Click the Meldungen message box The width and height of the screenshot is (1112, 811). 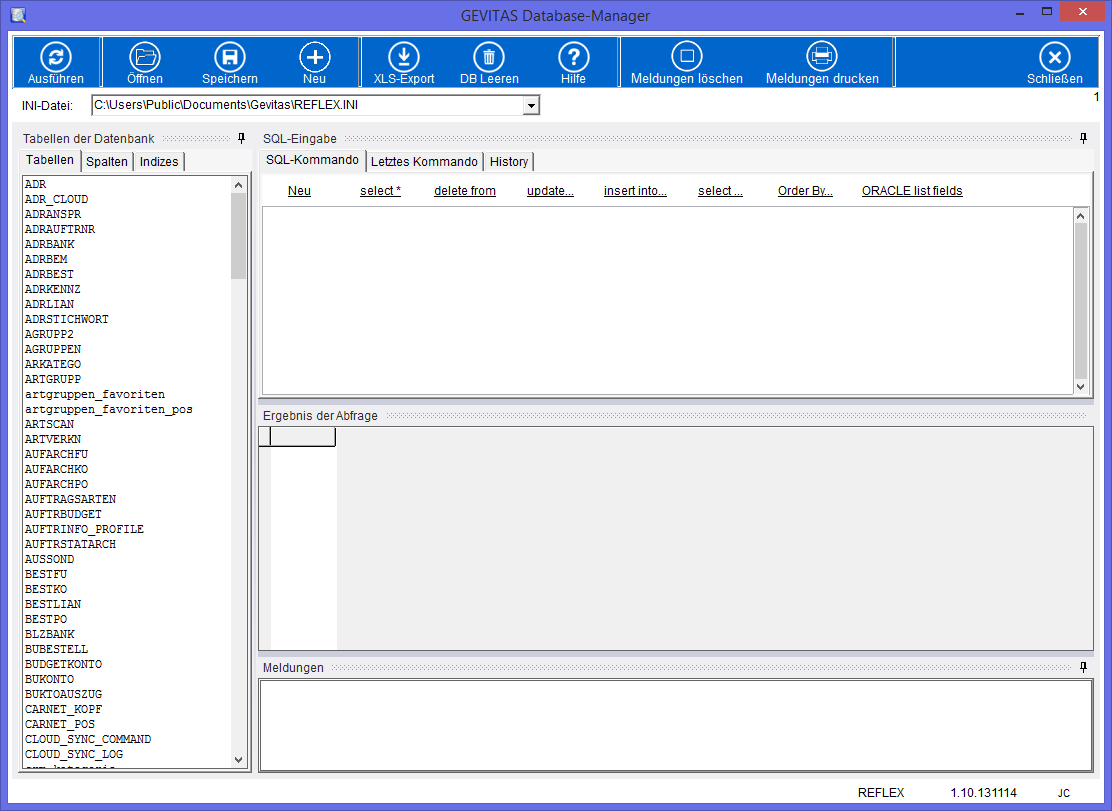(676, 725)
